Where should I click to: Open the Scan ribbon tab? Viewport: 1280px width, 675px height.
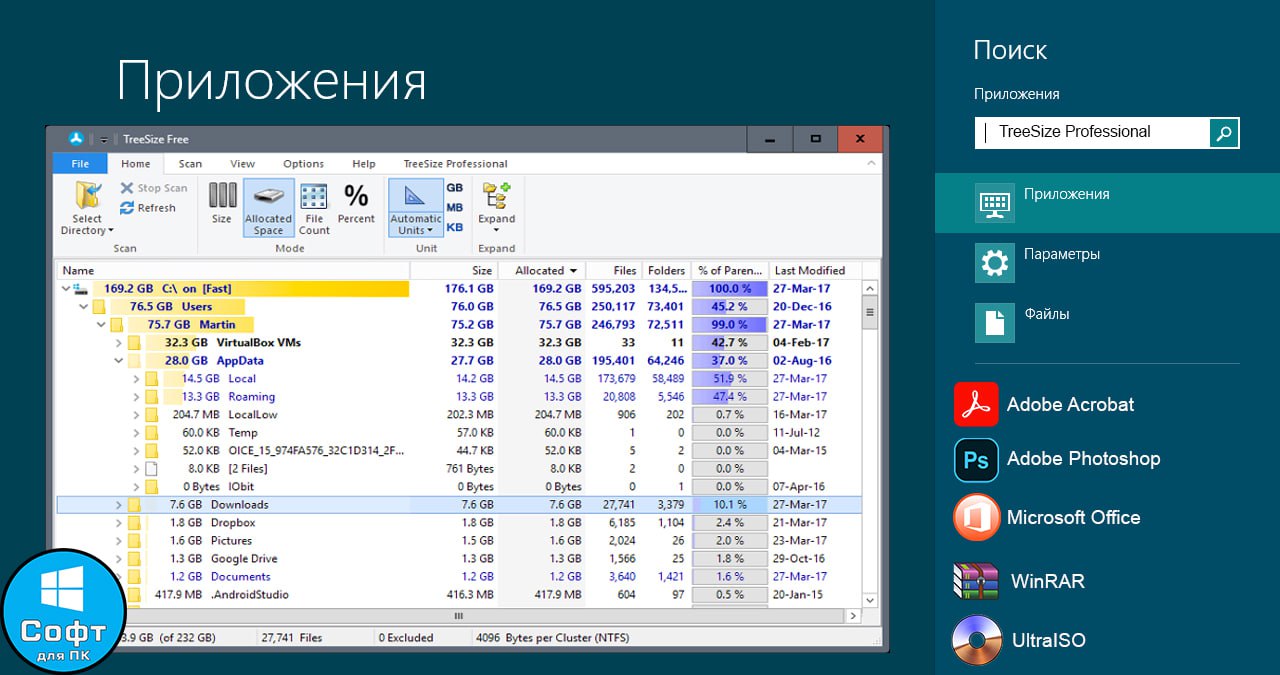pos(190,164)
